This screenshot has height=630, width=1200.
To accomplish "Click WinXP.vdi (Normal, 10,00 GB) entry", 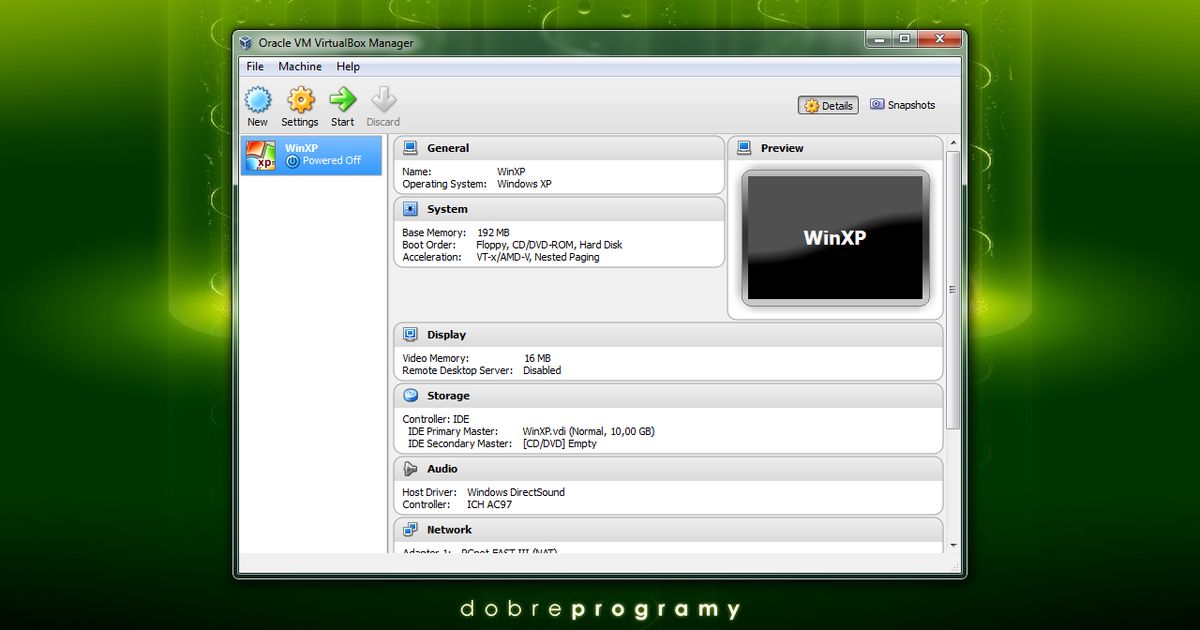I will (x=589, y=431).
